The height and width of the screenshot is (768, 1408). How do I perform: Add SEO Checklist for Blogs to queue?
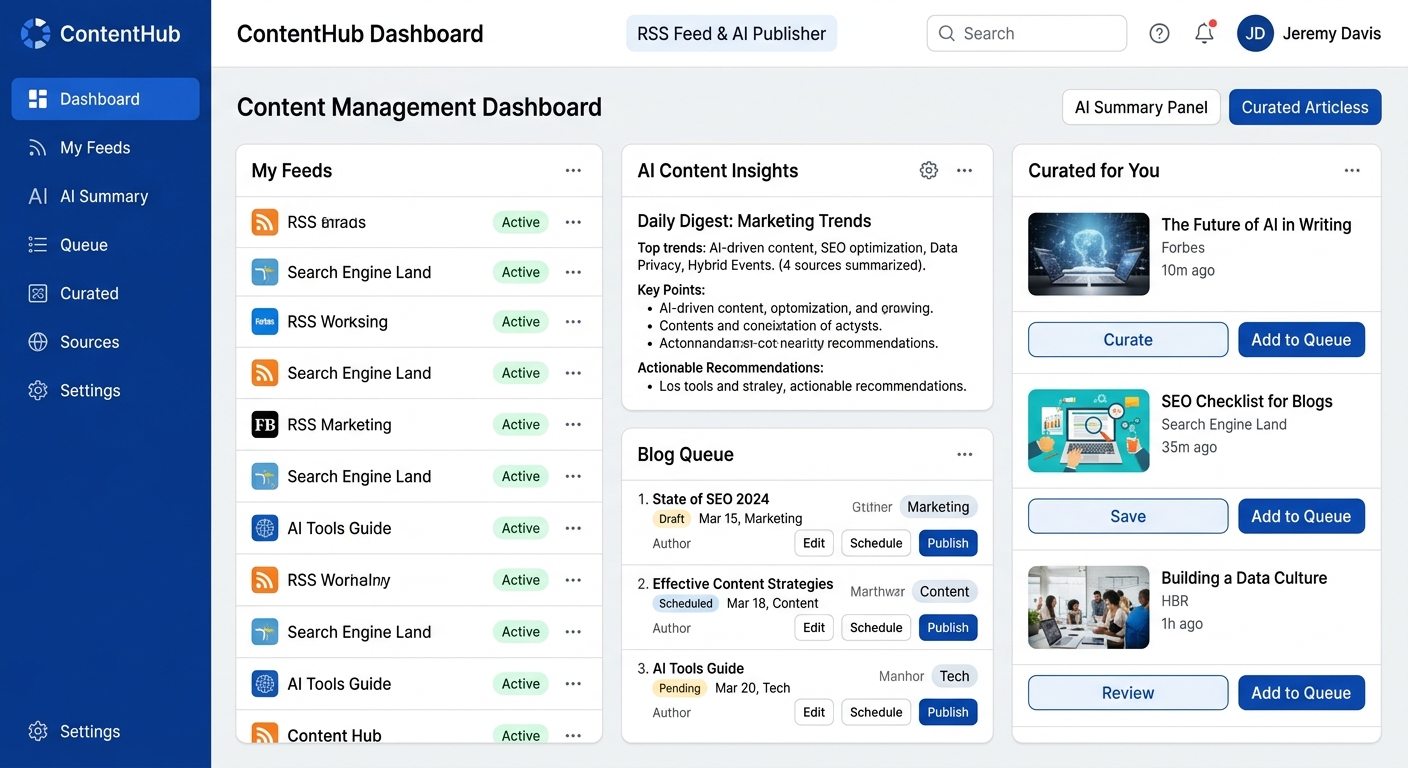1300,517
